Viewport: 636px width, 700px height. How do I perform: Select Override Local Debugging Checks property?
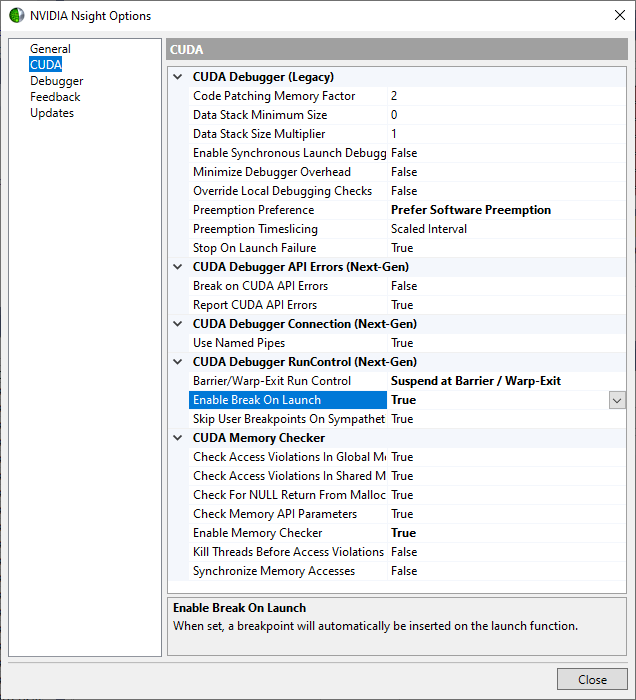(288, 191)
